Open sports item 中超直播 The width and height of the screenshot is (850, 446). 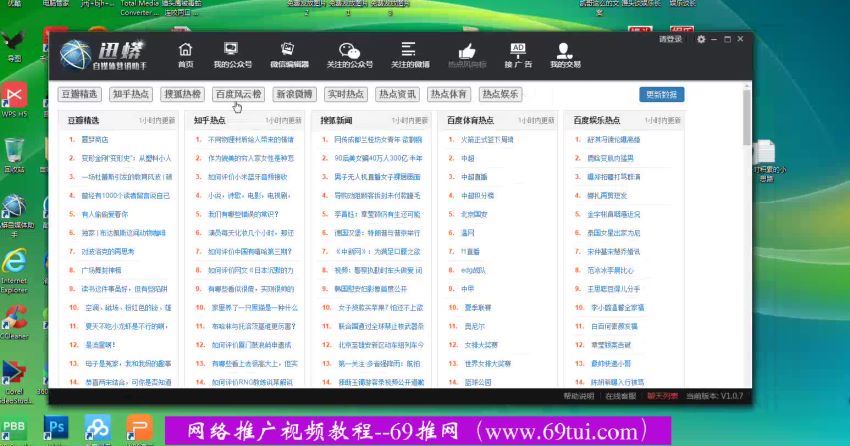pos(474,177)
